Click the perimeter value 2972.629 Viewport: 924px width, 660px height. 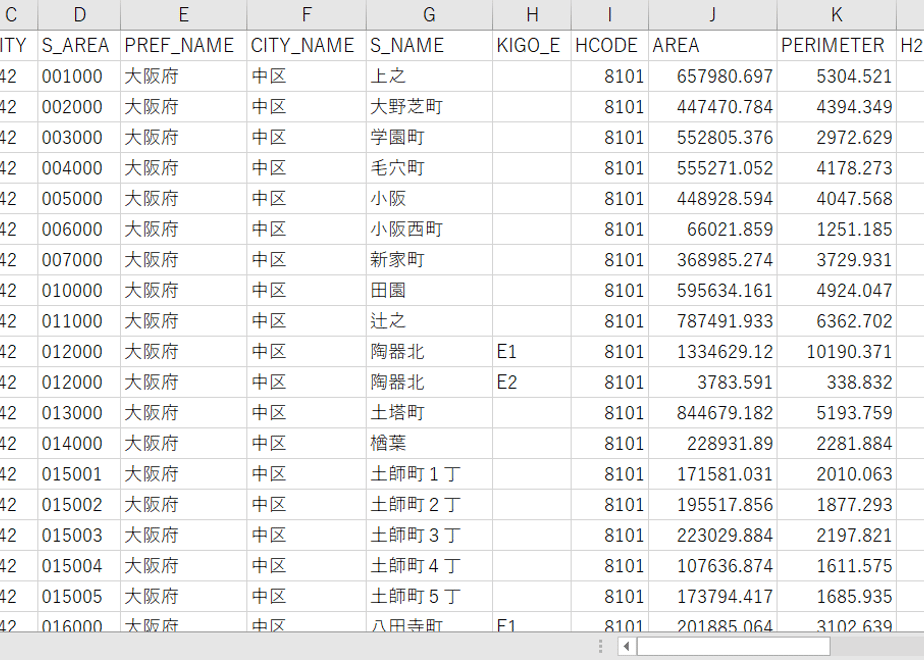[836, 137]
